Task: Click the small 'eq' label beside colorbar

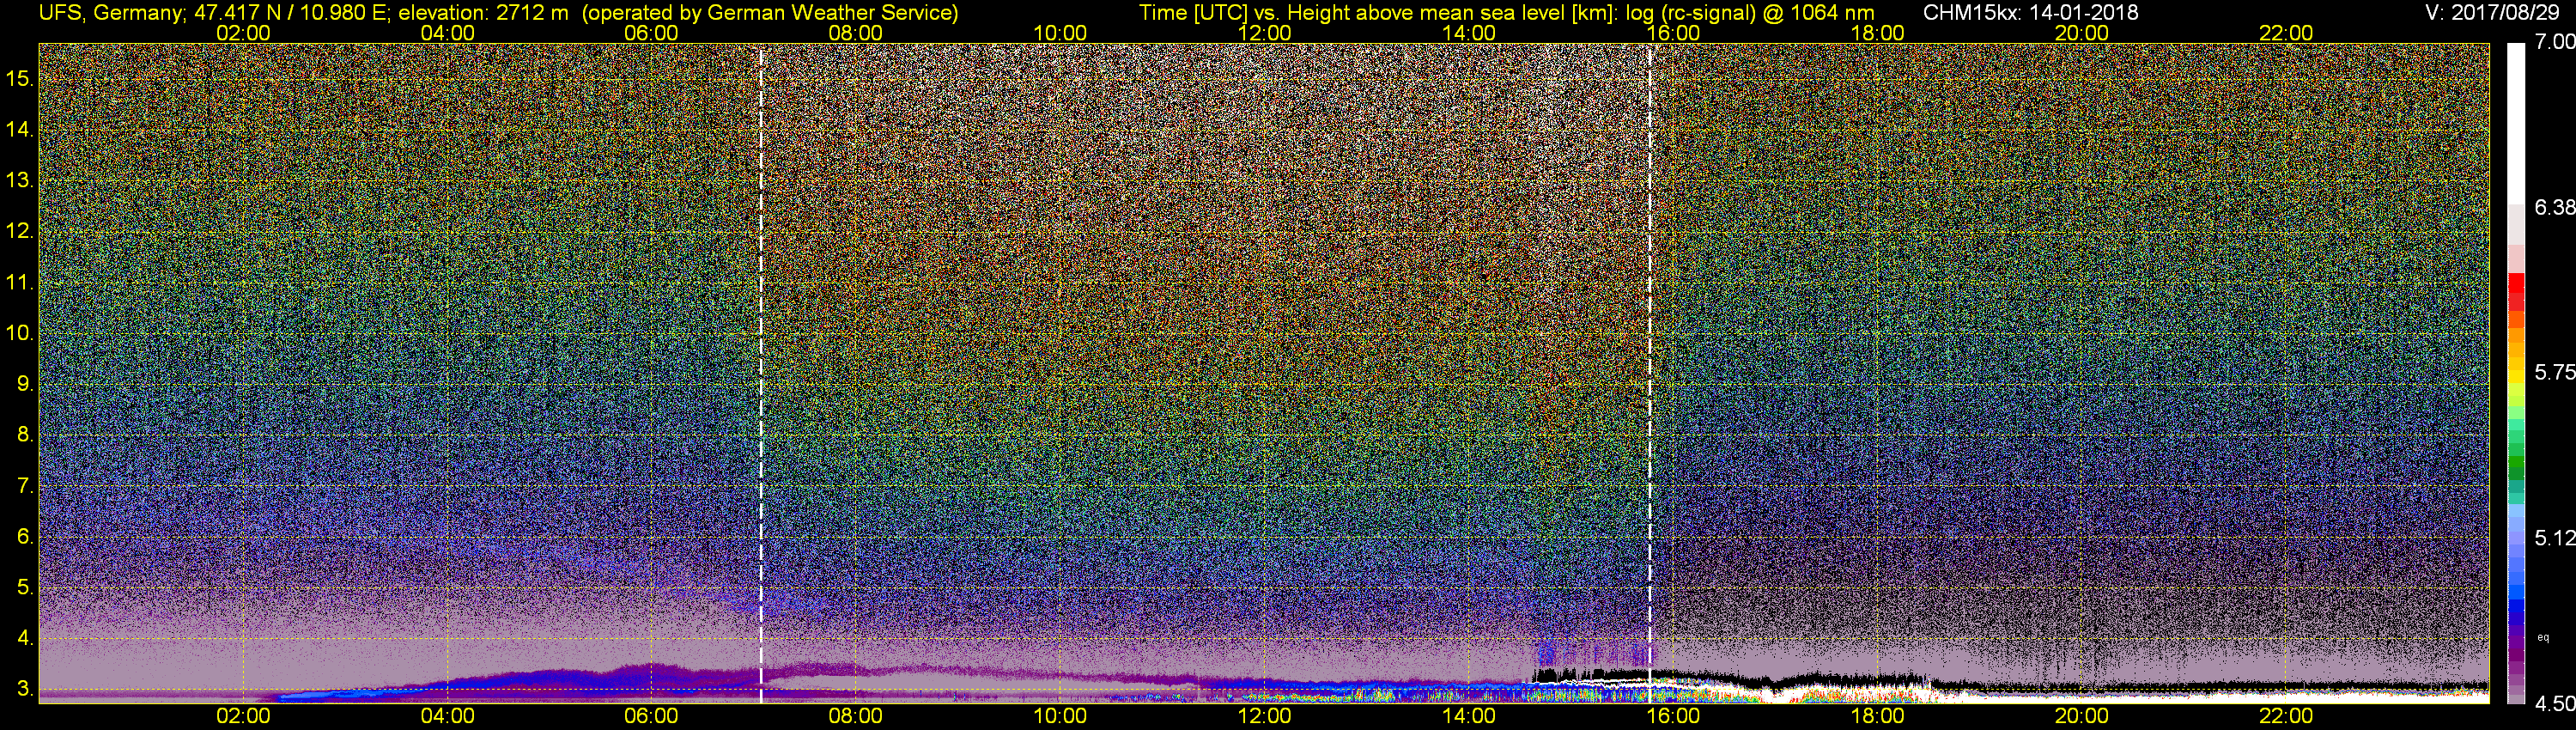Action: (2543, 637)
